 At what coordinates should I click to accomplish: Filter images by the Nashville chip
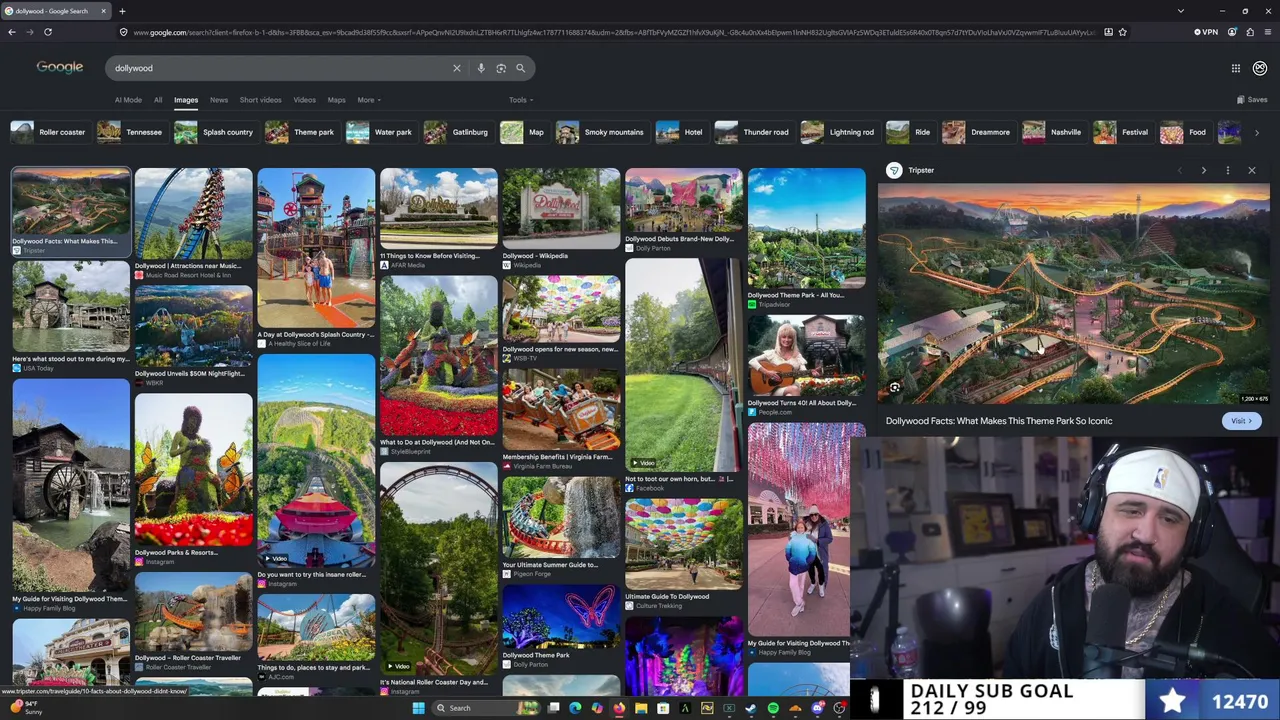(1053, 132)
